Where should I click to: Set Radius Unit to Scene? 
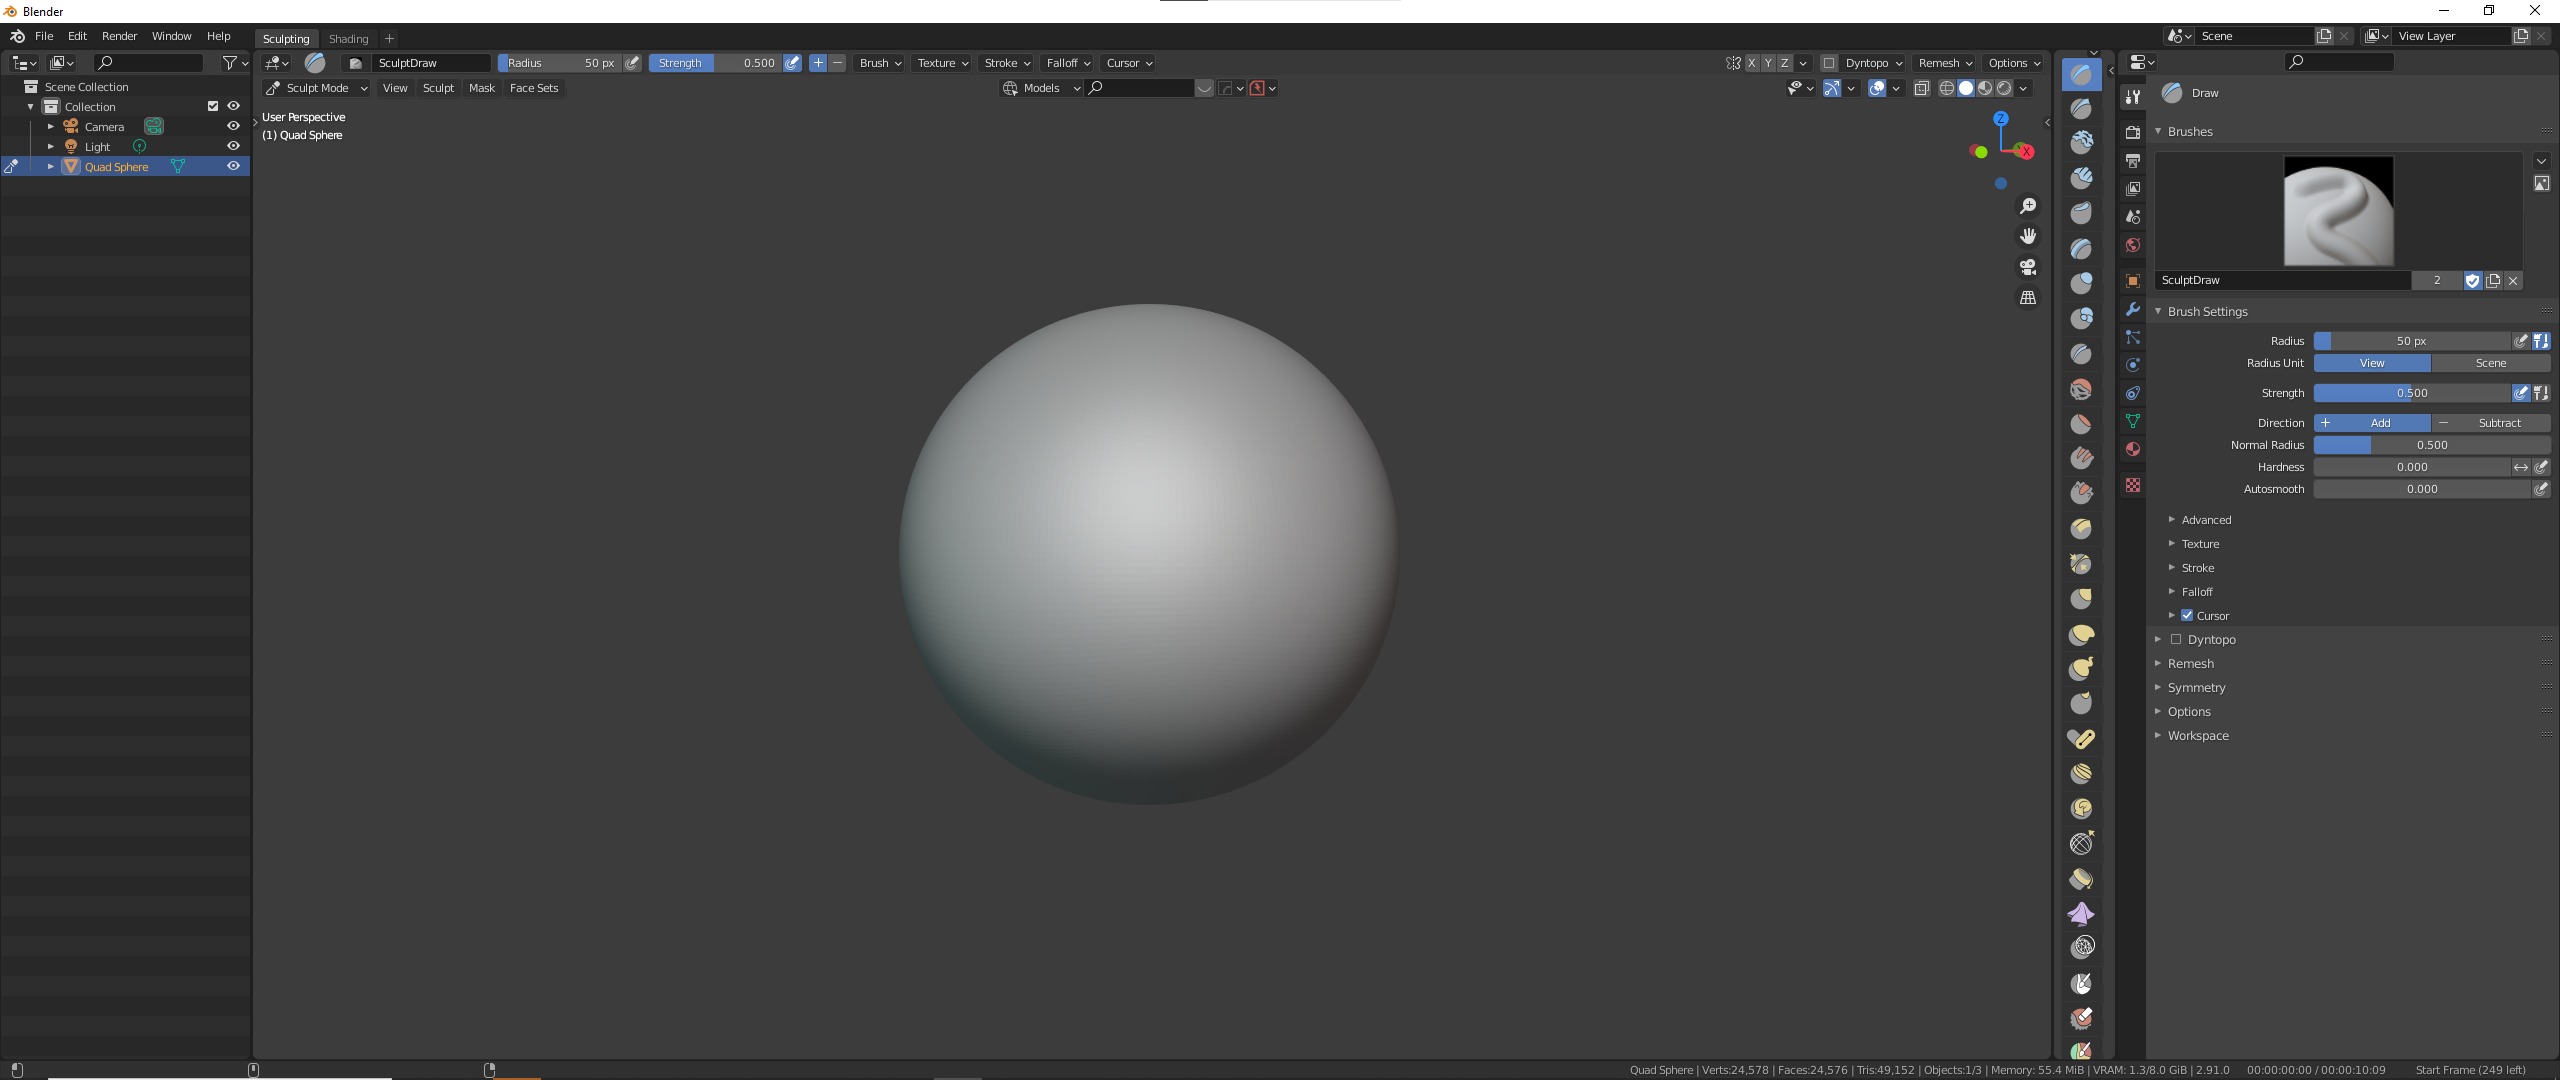pos(2491,363)
